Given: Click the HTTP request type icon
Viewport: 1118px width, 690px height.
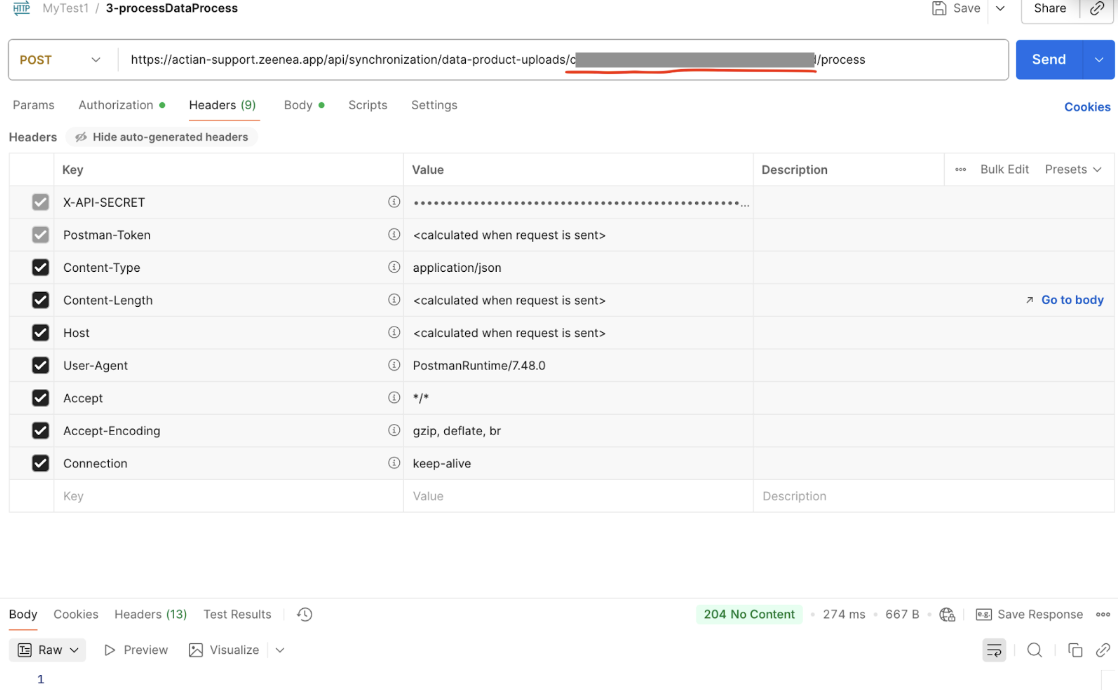Looking at the screenshot, I should coord(21,8).
